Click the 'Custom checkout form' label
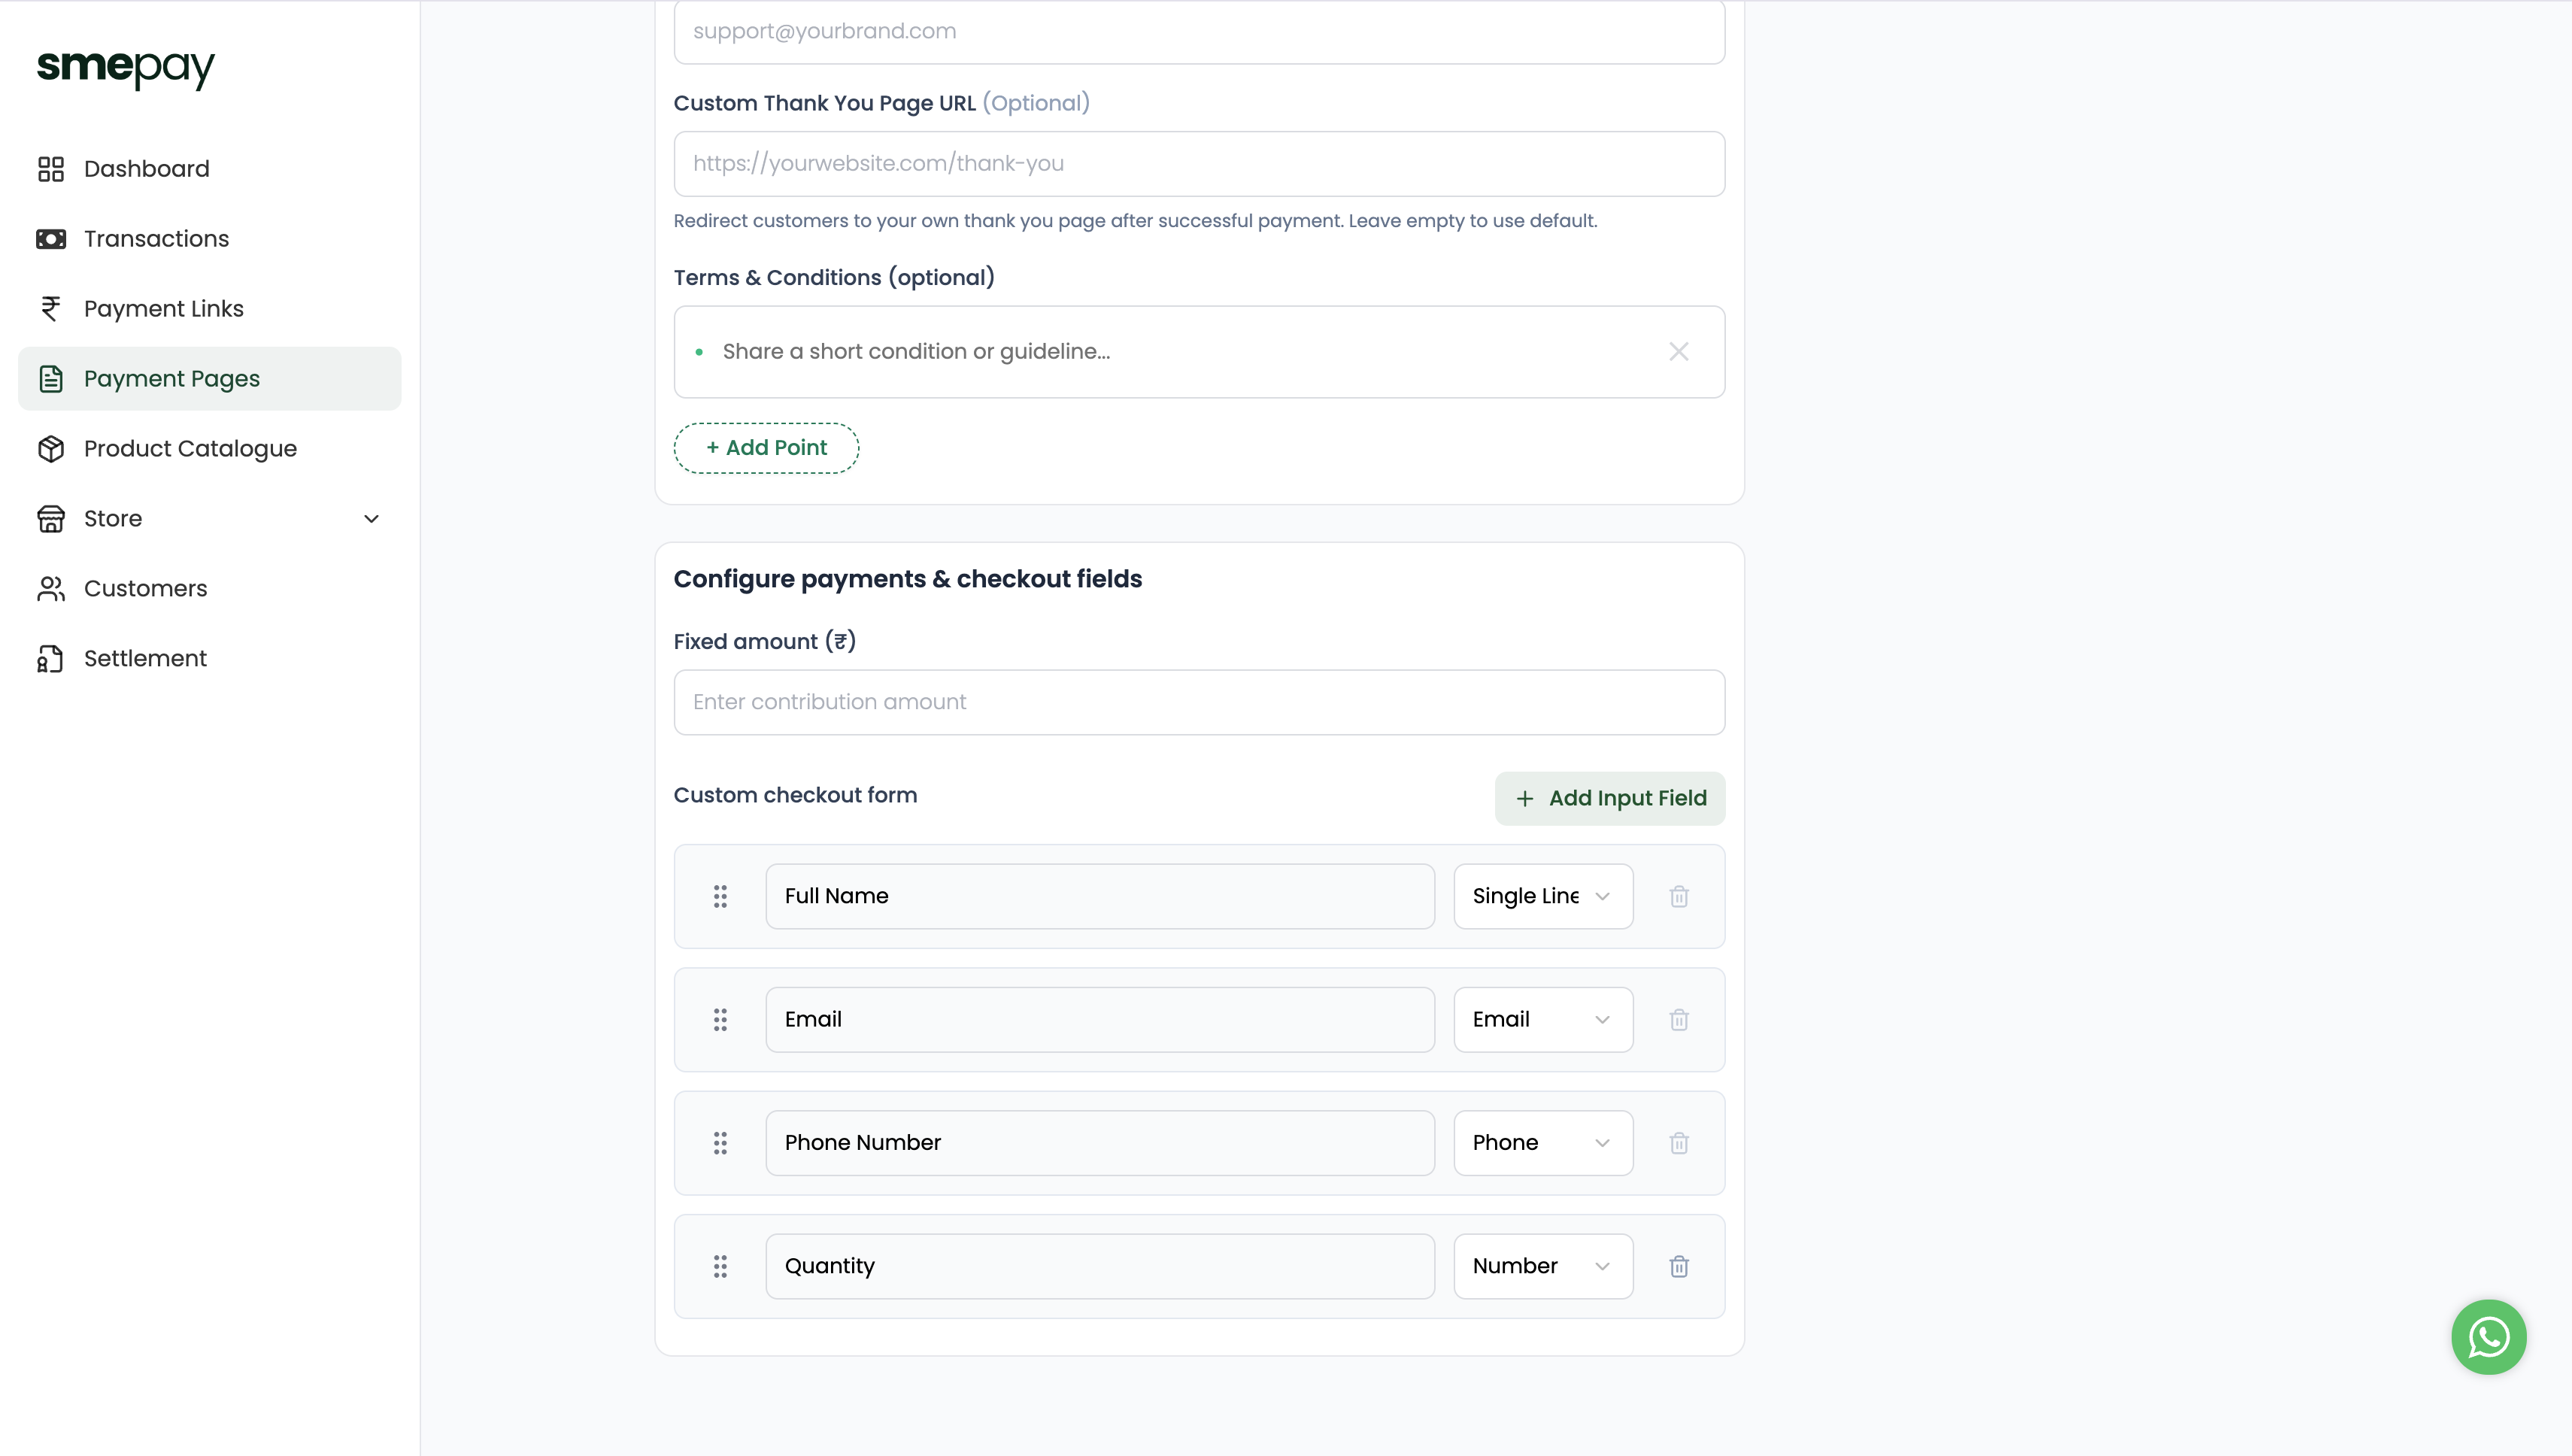 (795, 796)
